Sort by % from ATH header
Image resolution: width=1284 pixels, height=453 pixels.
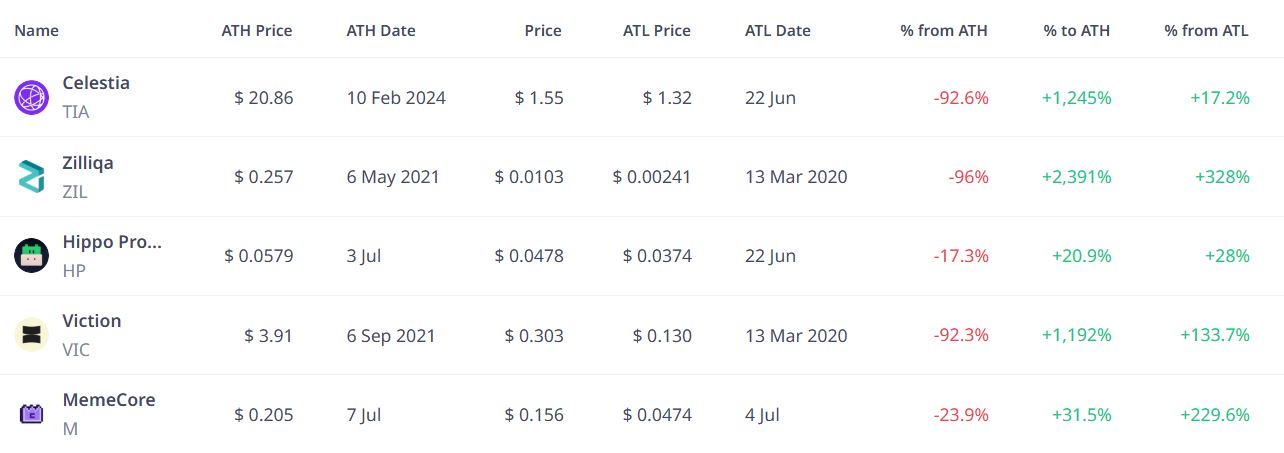coord(944,30)
